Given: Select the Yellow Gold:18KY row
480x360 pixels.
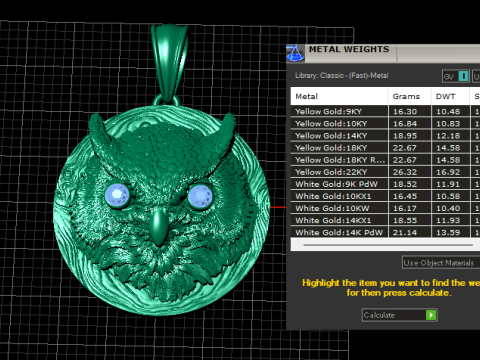Looking at the screenshot, I should point(385,148).
